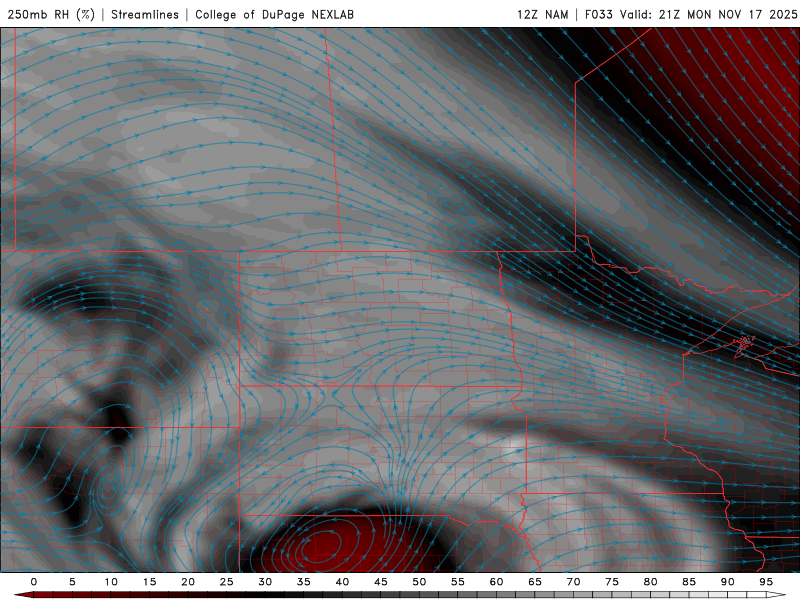
Task: Click the white arrow at the colorbar's high end
Action: point(776,595)
